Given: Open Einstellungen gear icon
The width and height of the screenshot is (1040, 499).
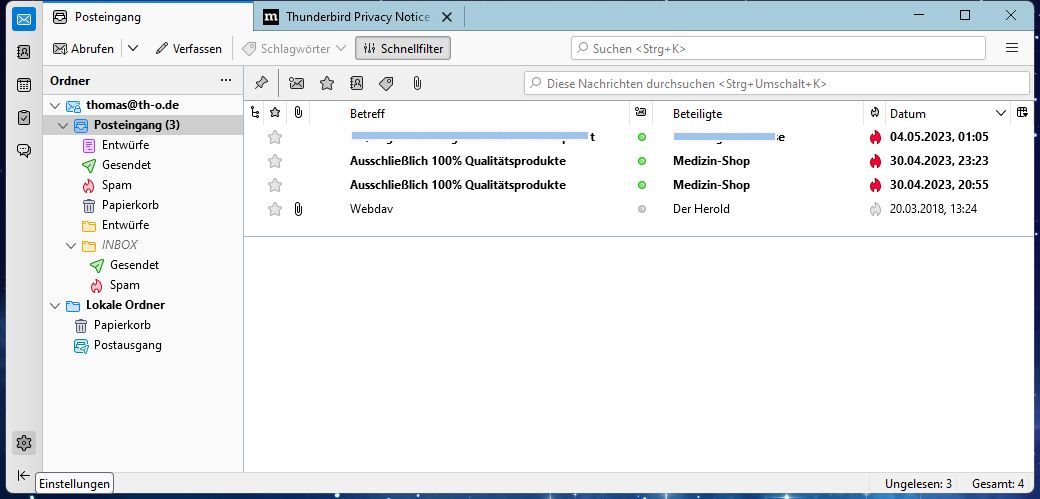Looking at the screenshot, I should click(x=24, y=442).
